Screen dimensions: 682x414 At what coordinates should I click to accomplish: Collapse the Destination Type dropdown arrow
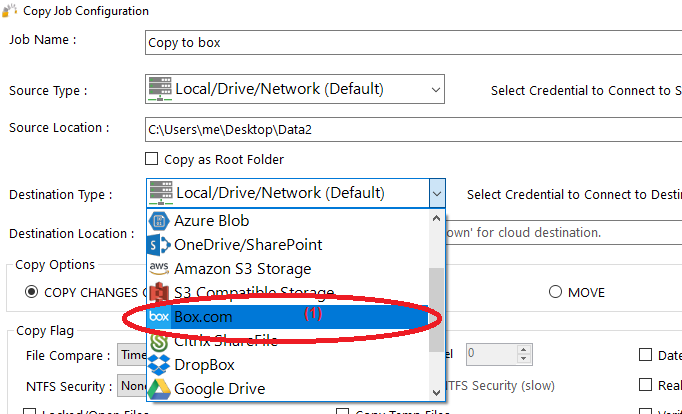(x=437, y=194)
